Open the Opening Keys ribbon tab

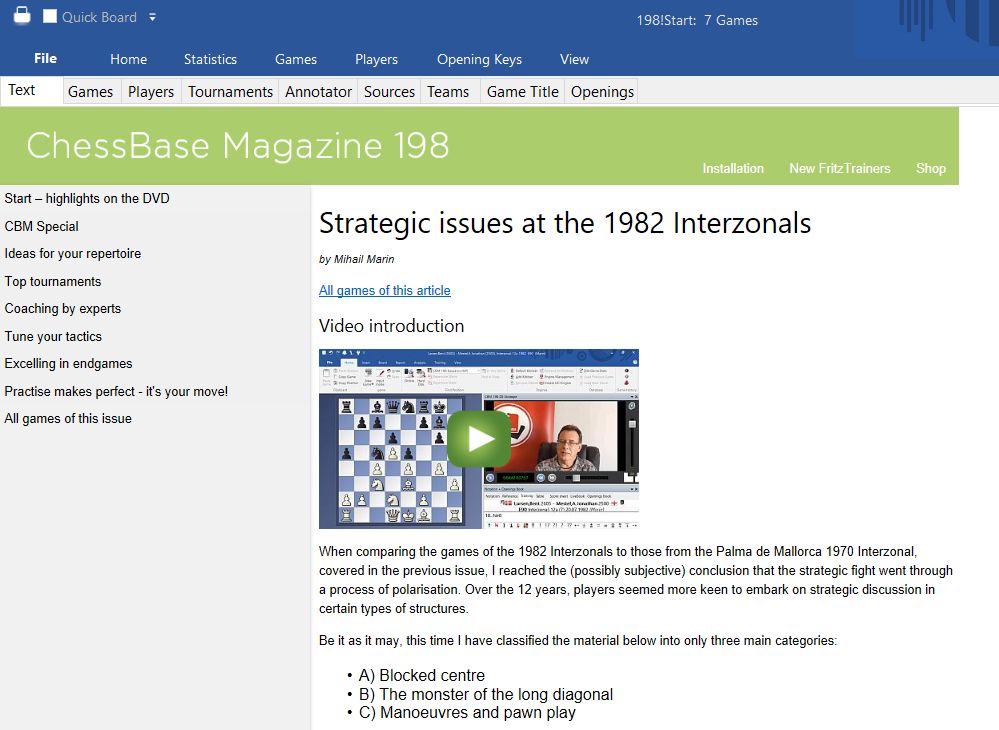click(479, 59)
